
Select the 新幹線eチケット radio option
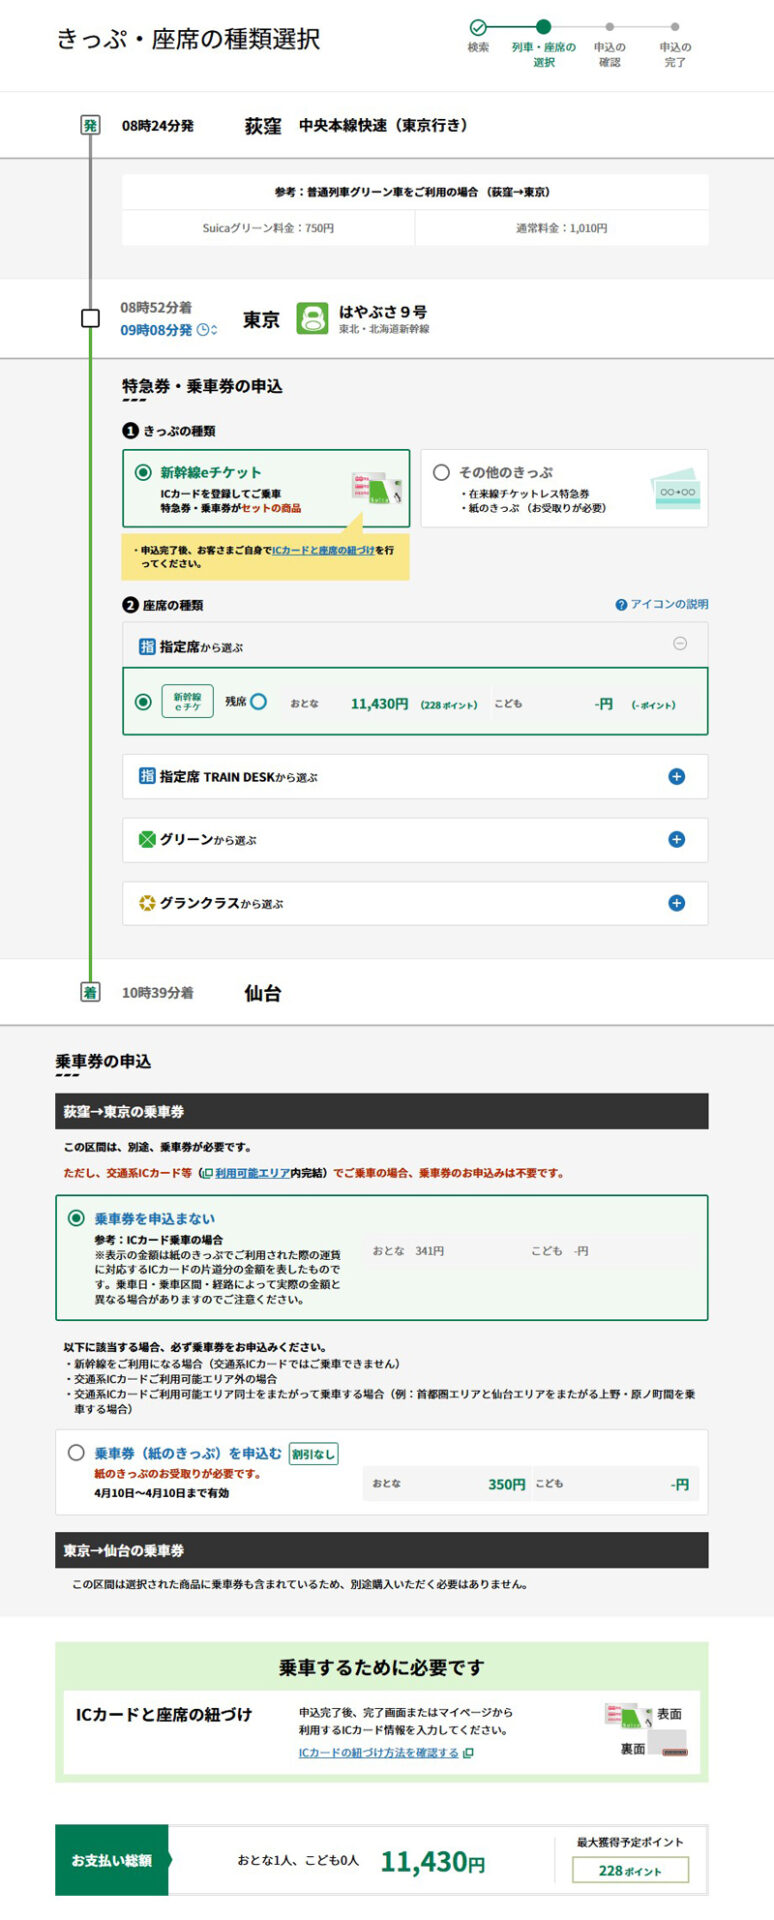pos(144,473)
